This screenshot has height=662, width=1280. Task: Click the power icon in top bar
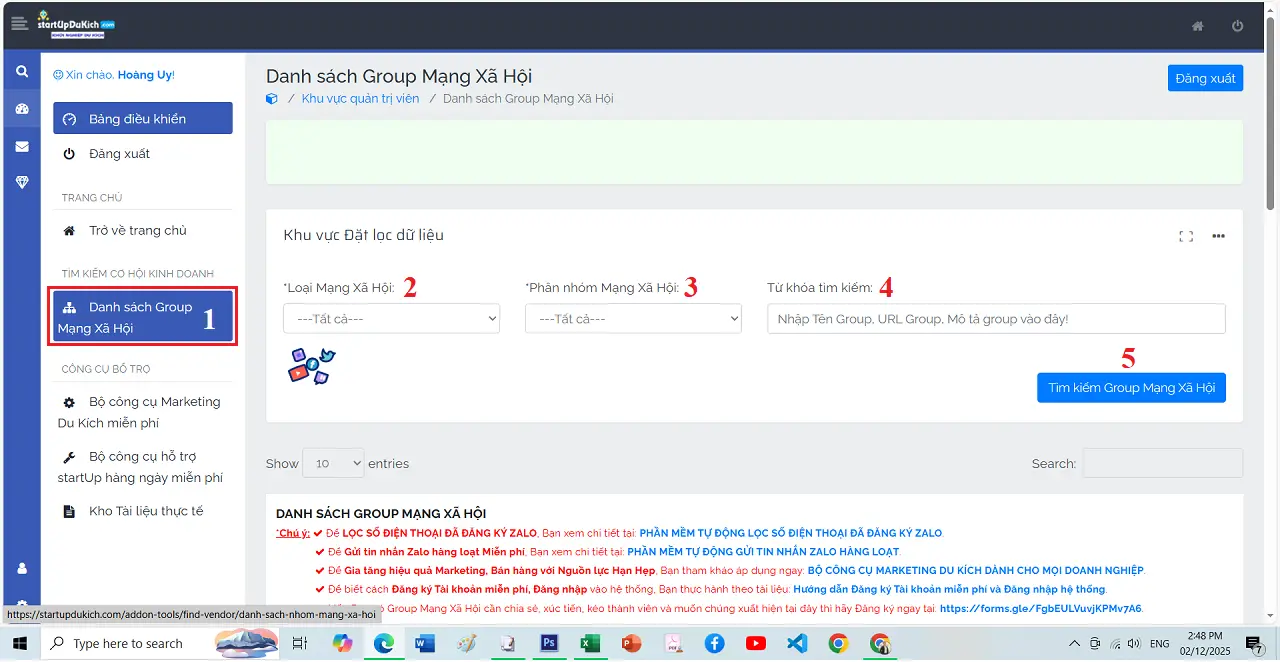pos(1238,26)
